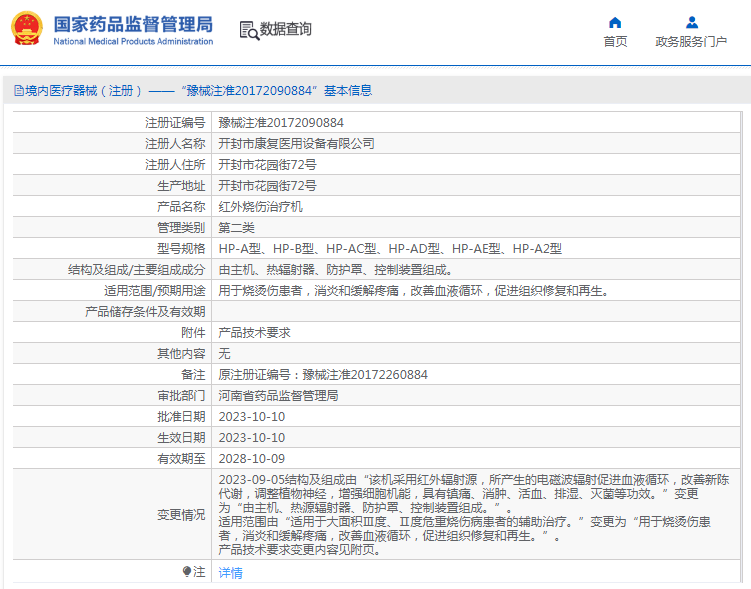This screenshot has height=589, width=751.
Task: Go to 首页 text link
Action: point(615,42)
